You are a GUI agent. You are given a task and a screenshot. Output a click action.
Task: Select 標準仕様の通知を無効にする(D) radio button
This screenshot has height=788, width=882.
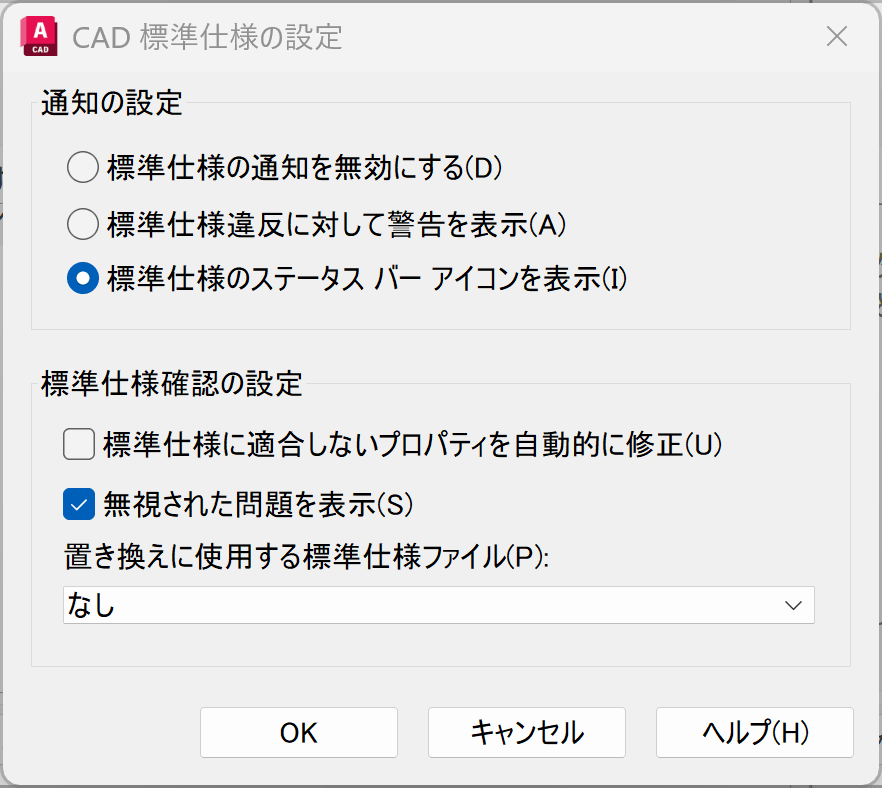point(82,167)
